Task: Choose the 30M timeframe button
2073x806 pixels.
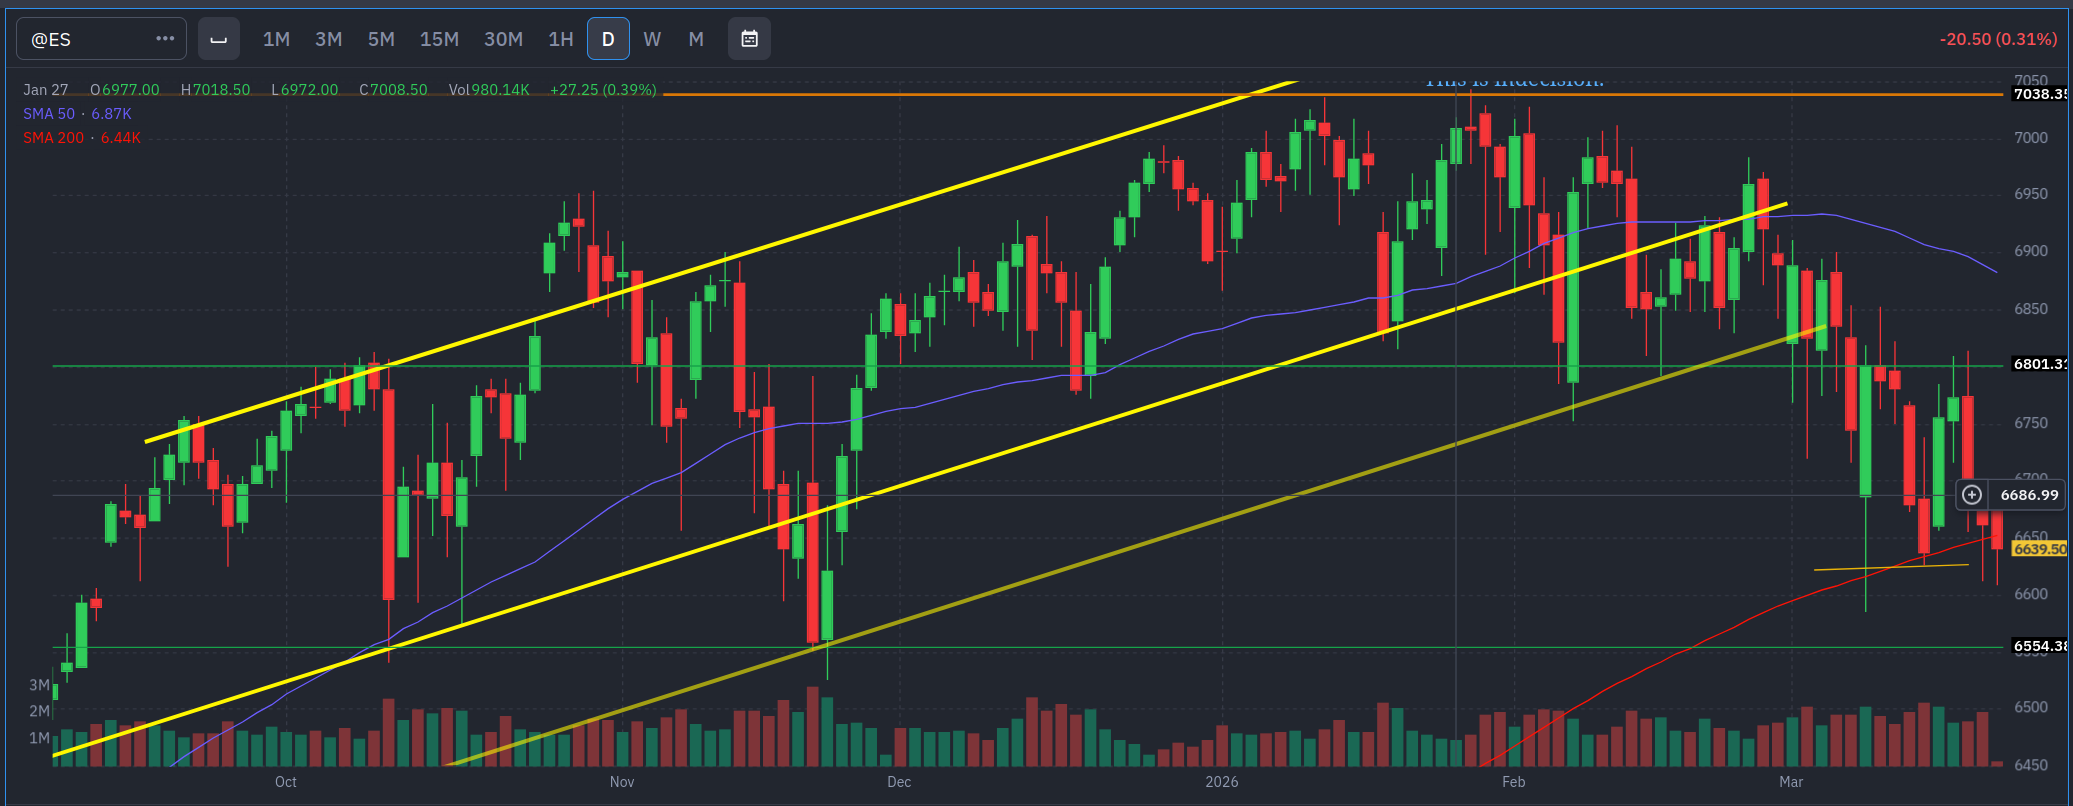Action: pyautogui.click(x=503, y=39)
